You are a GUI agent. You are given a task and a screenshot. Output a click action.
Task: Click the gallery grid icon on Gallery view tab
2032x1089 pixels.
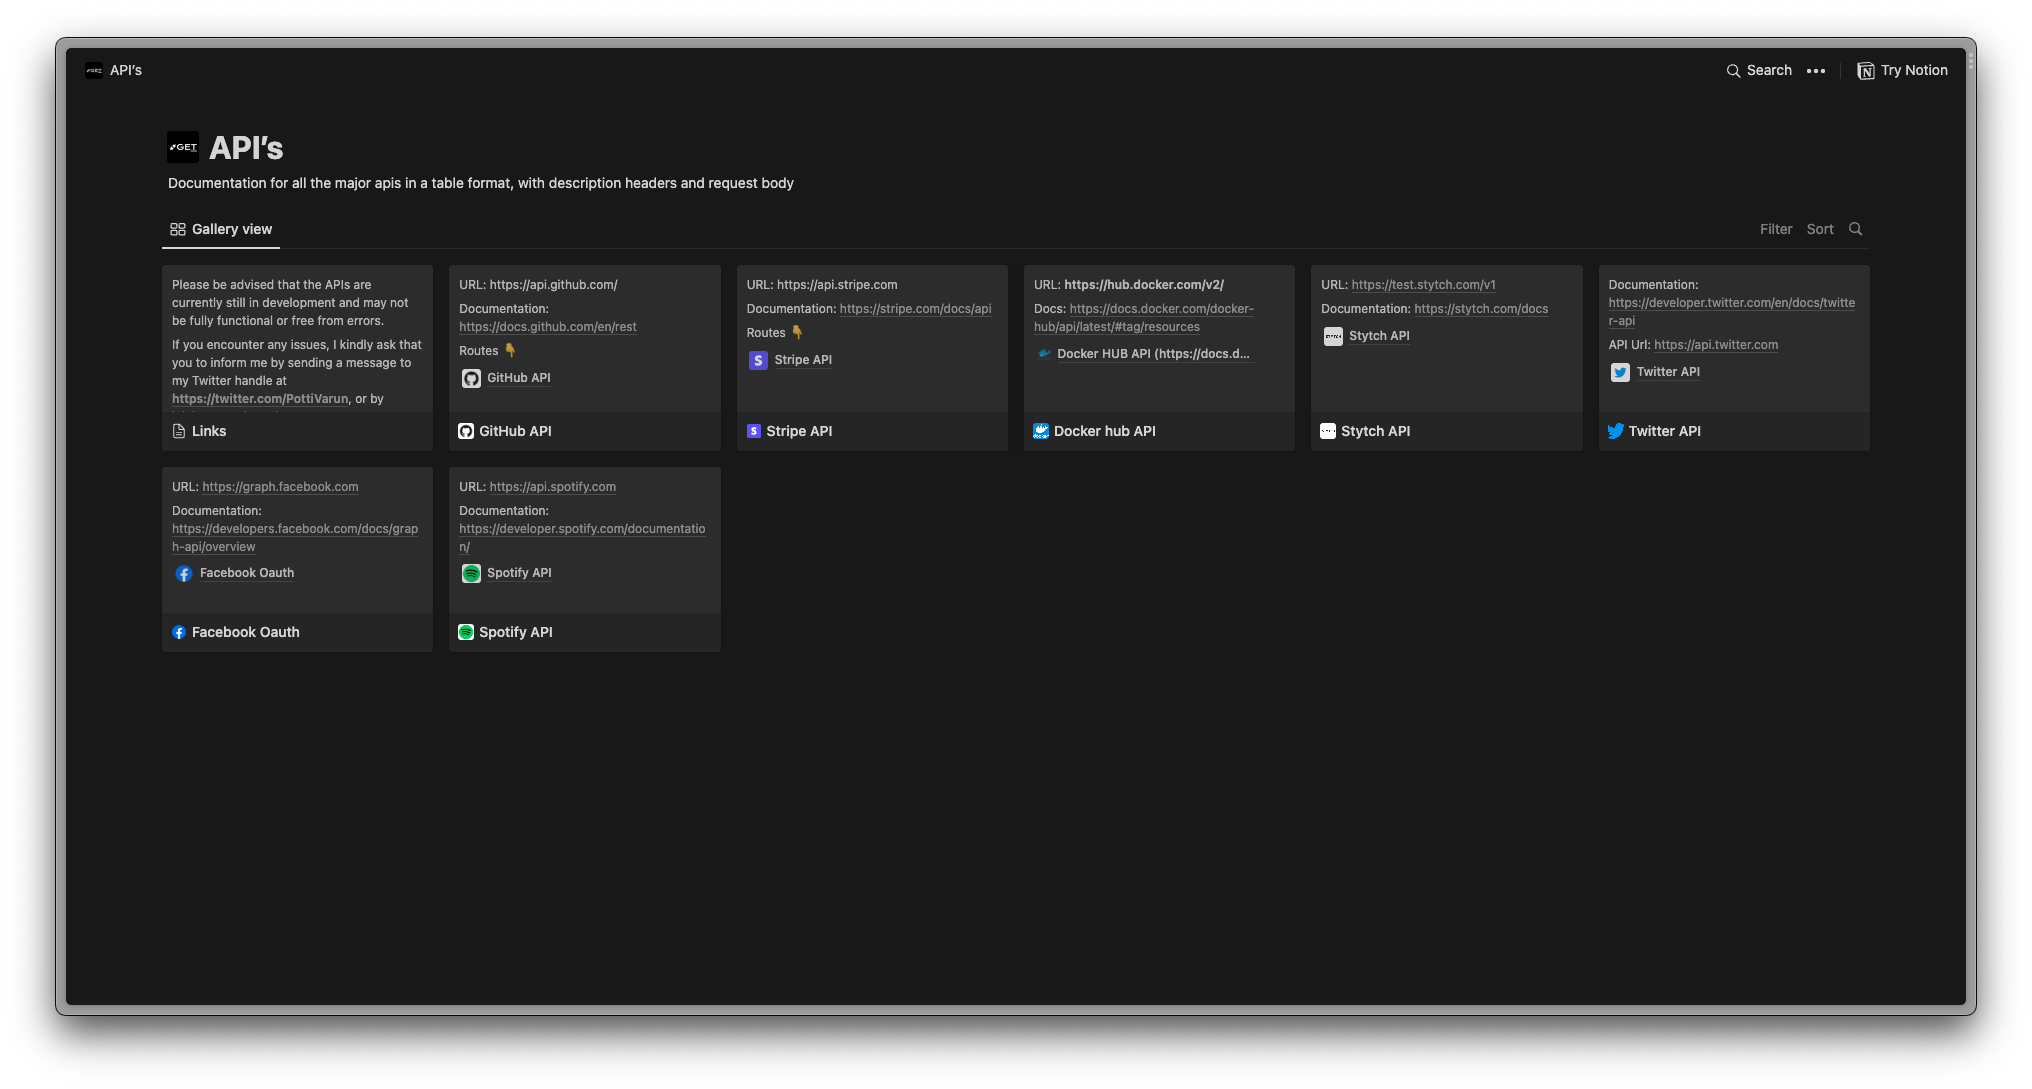point(178,229)
